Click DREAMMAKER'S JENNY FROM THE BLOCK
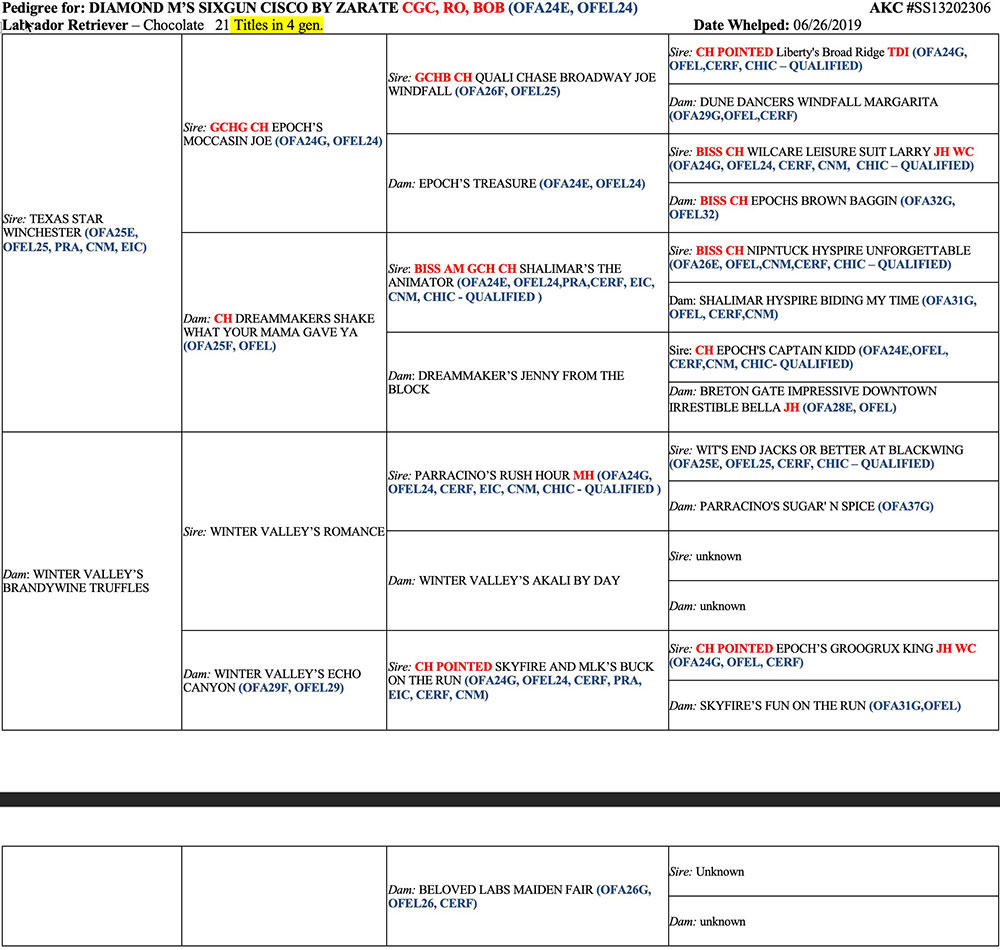The width and height of the screenshot is (1000, 950). 506,382
